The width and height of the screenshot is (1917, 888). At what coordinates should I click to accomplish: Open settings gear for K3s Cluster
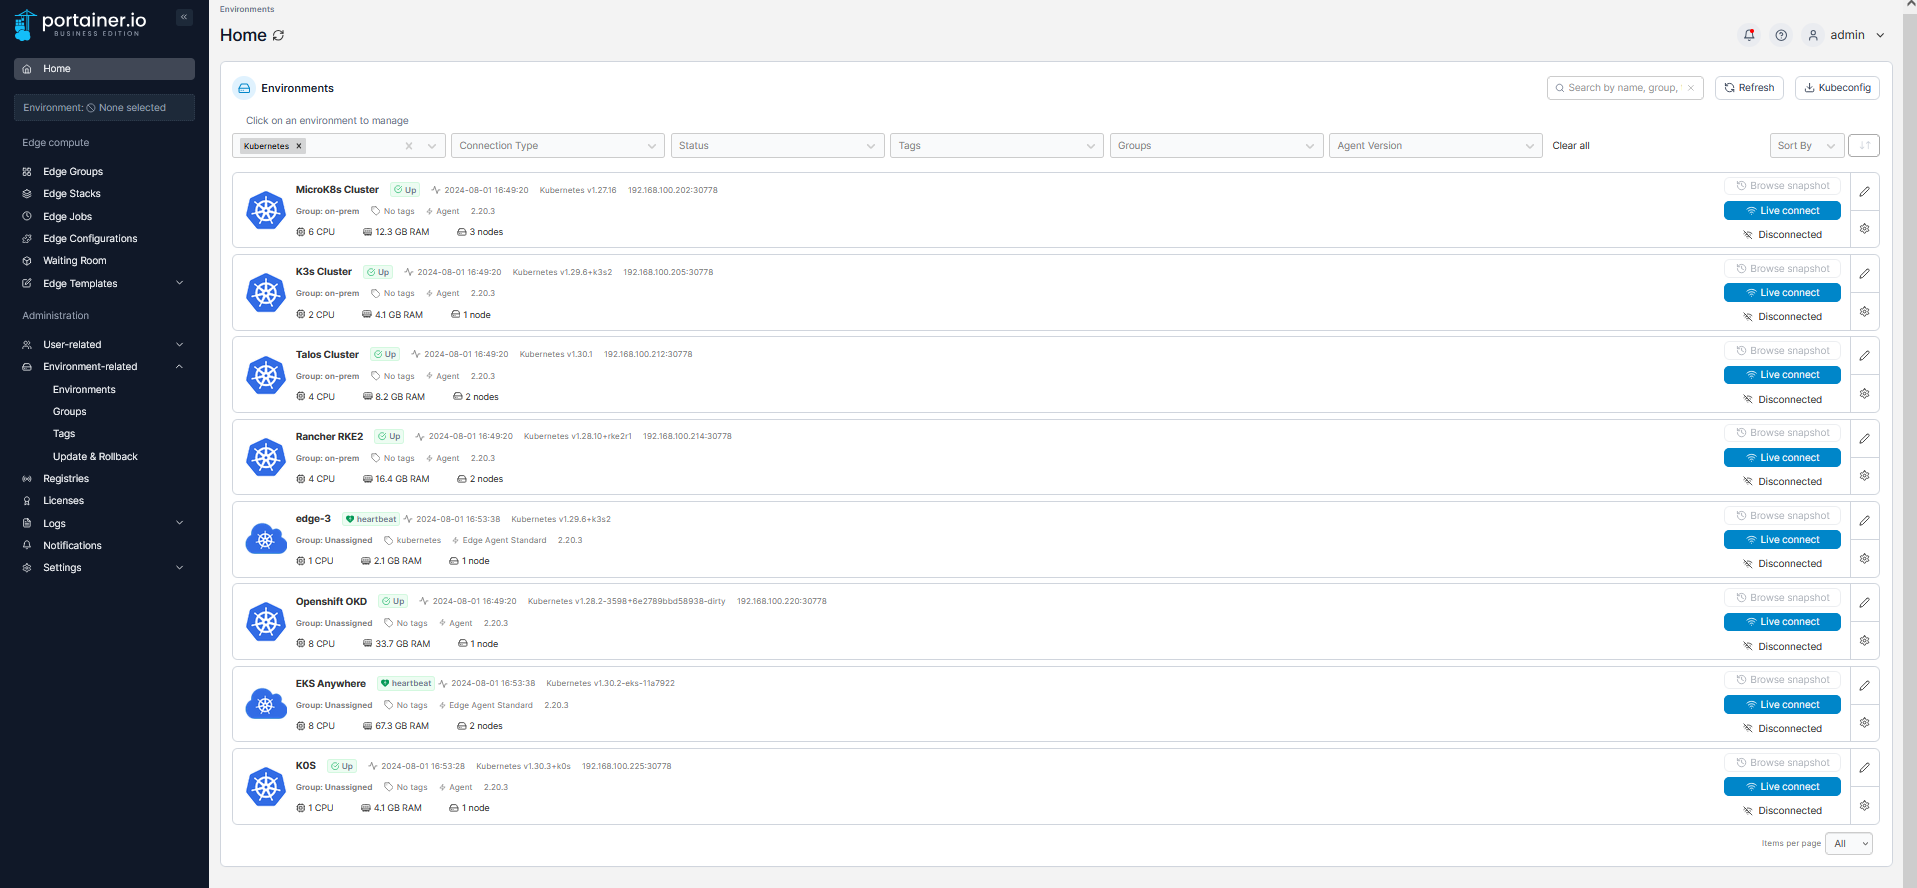(1864, 311)
